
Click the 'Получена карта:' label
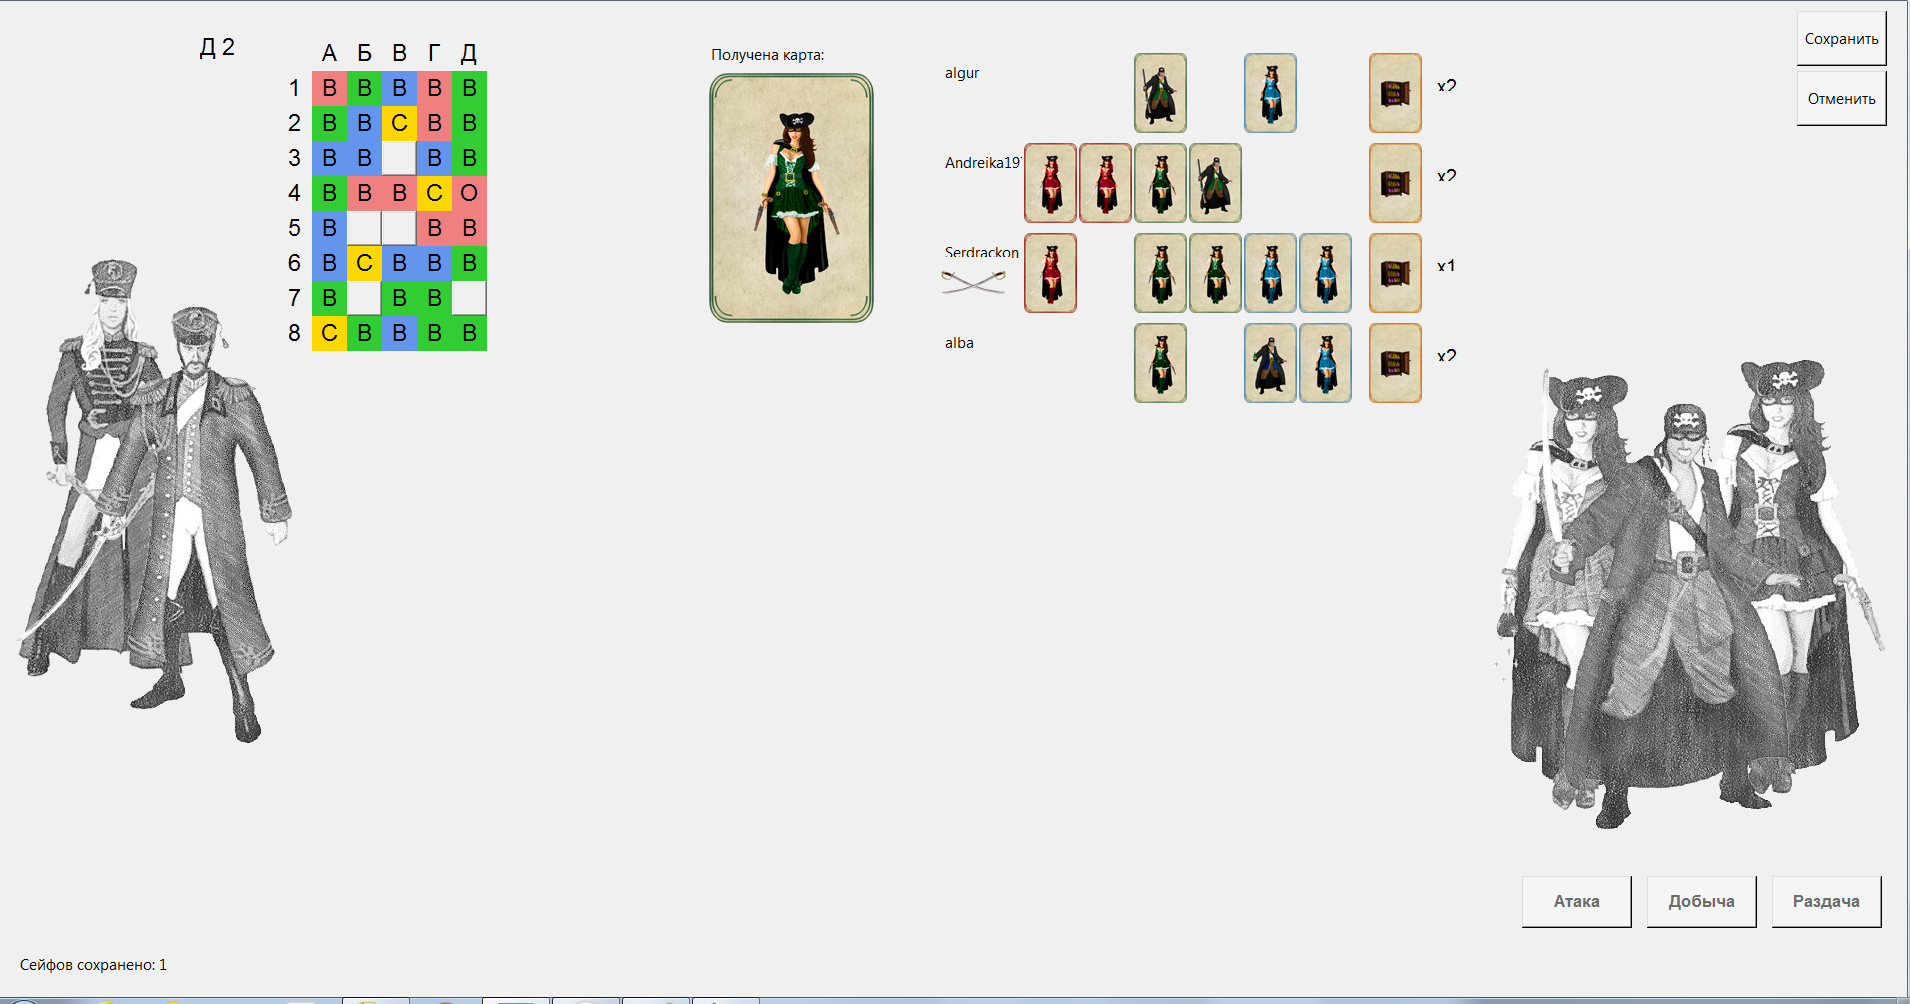767,55
